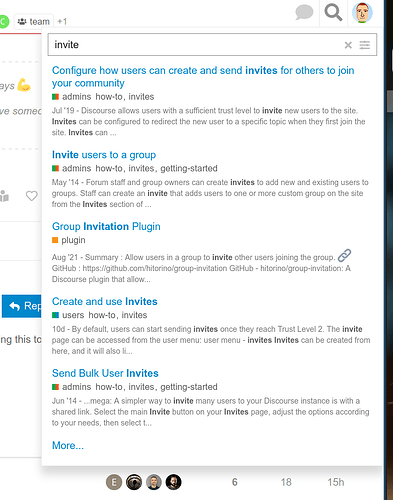
Task: Open the user avatar menu
Action: click(362, 13)
